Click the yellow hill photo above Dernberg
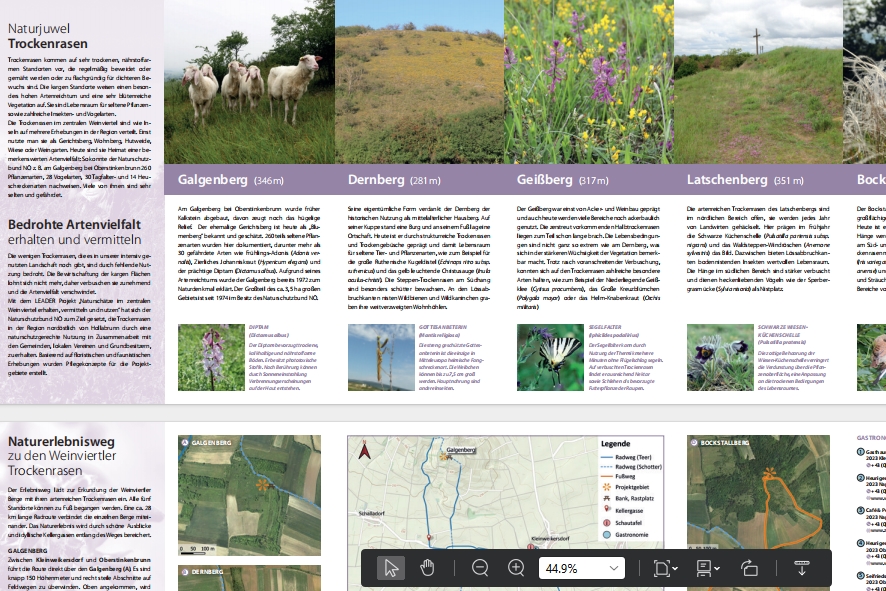 click(x=419, y=82)
